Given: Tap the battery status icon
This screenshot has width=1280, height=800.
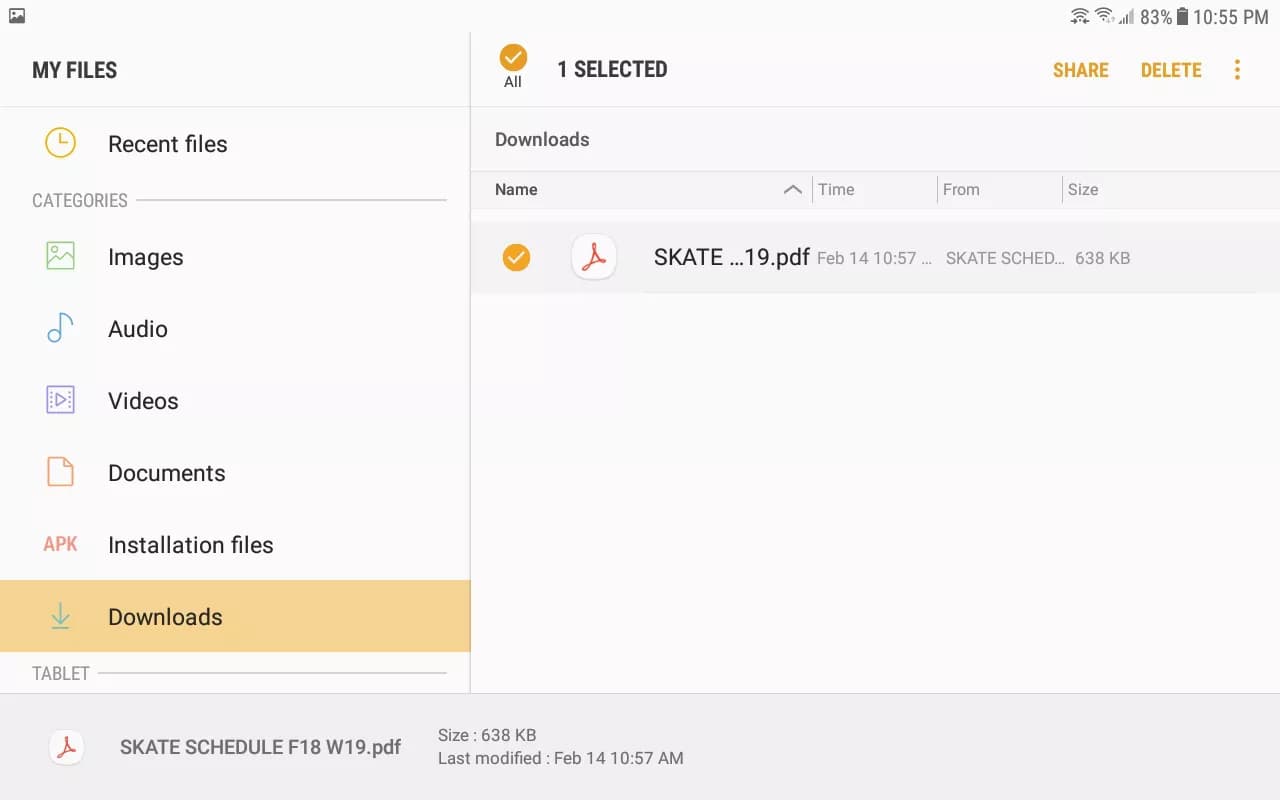Looking at the screenshot, I should pos(1182,16).
